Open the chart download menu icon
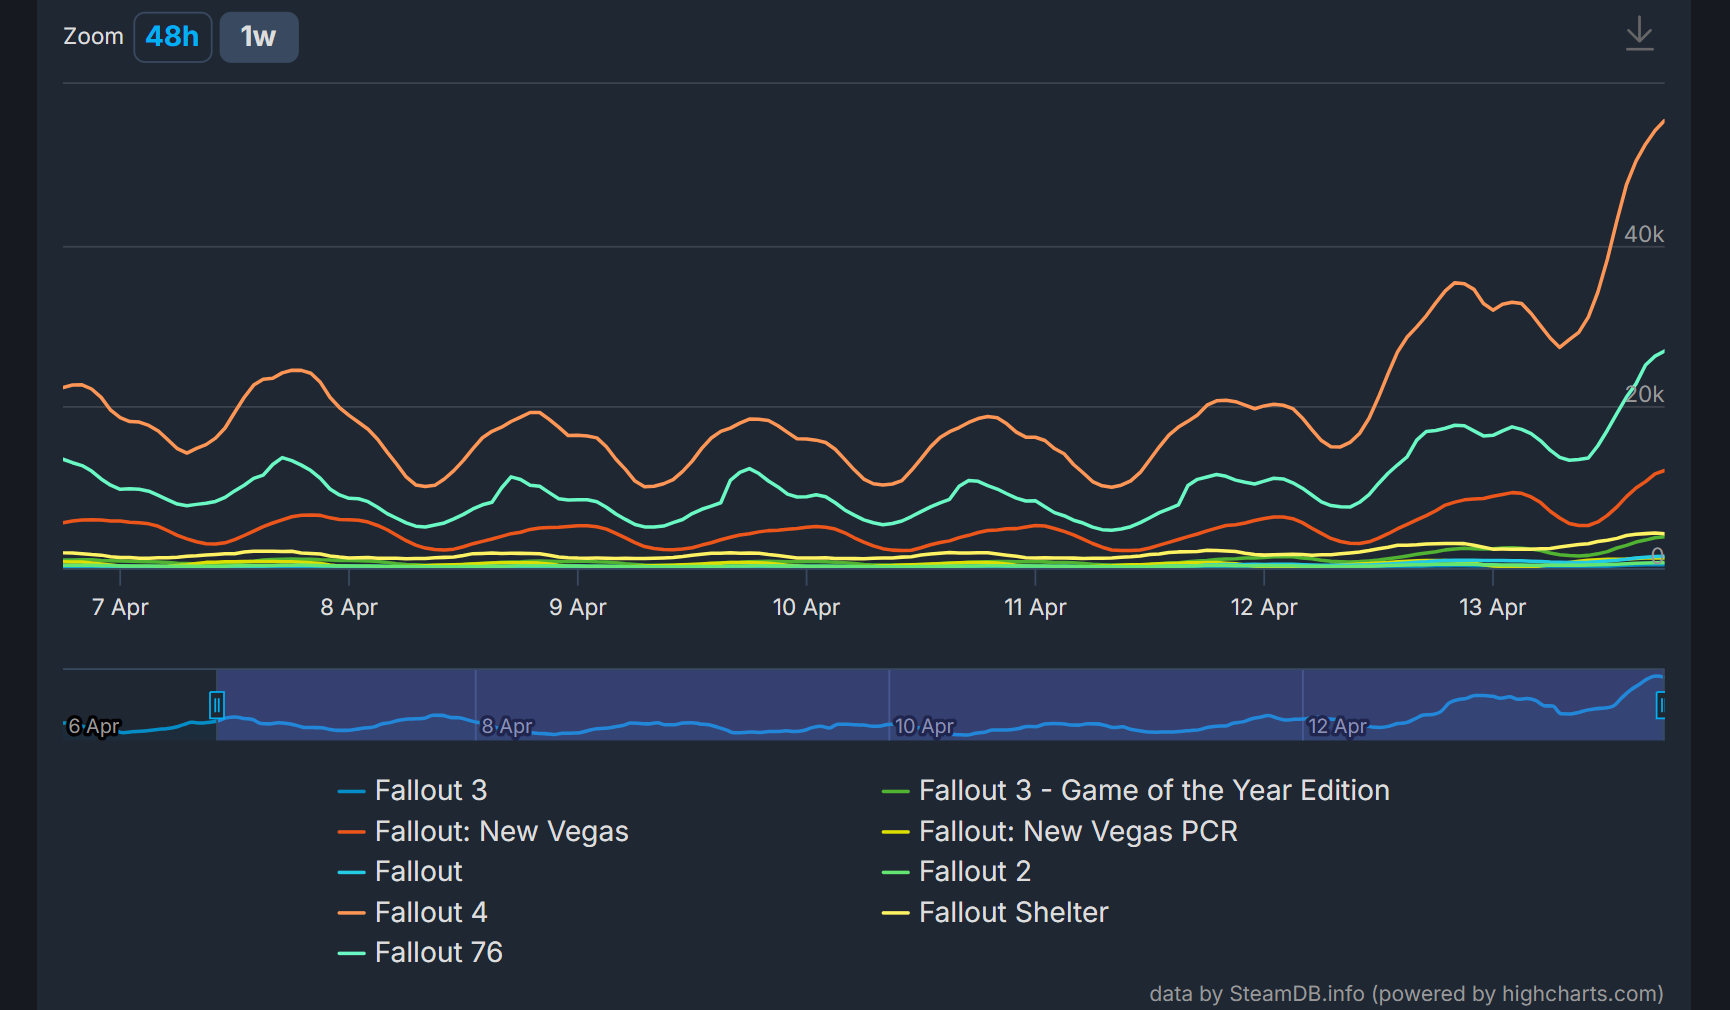This screenshot has height=1010, width=1730. point(1639,34)
